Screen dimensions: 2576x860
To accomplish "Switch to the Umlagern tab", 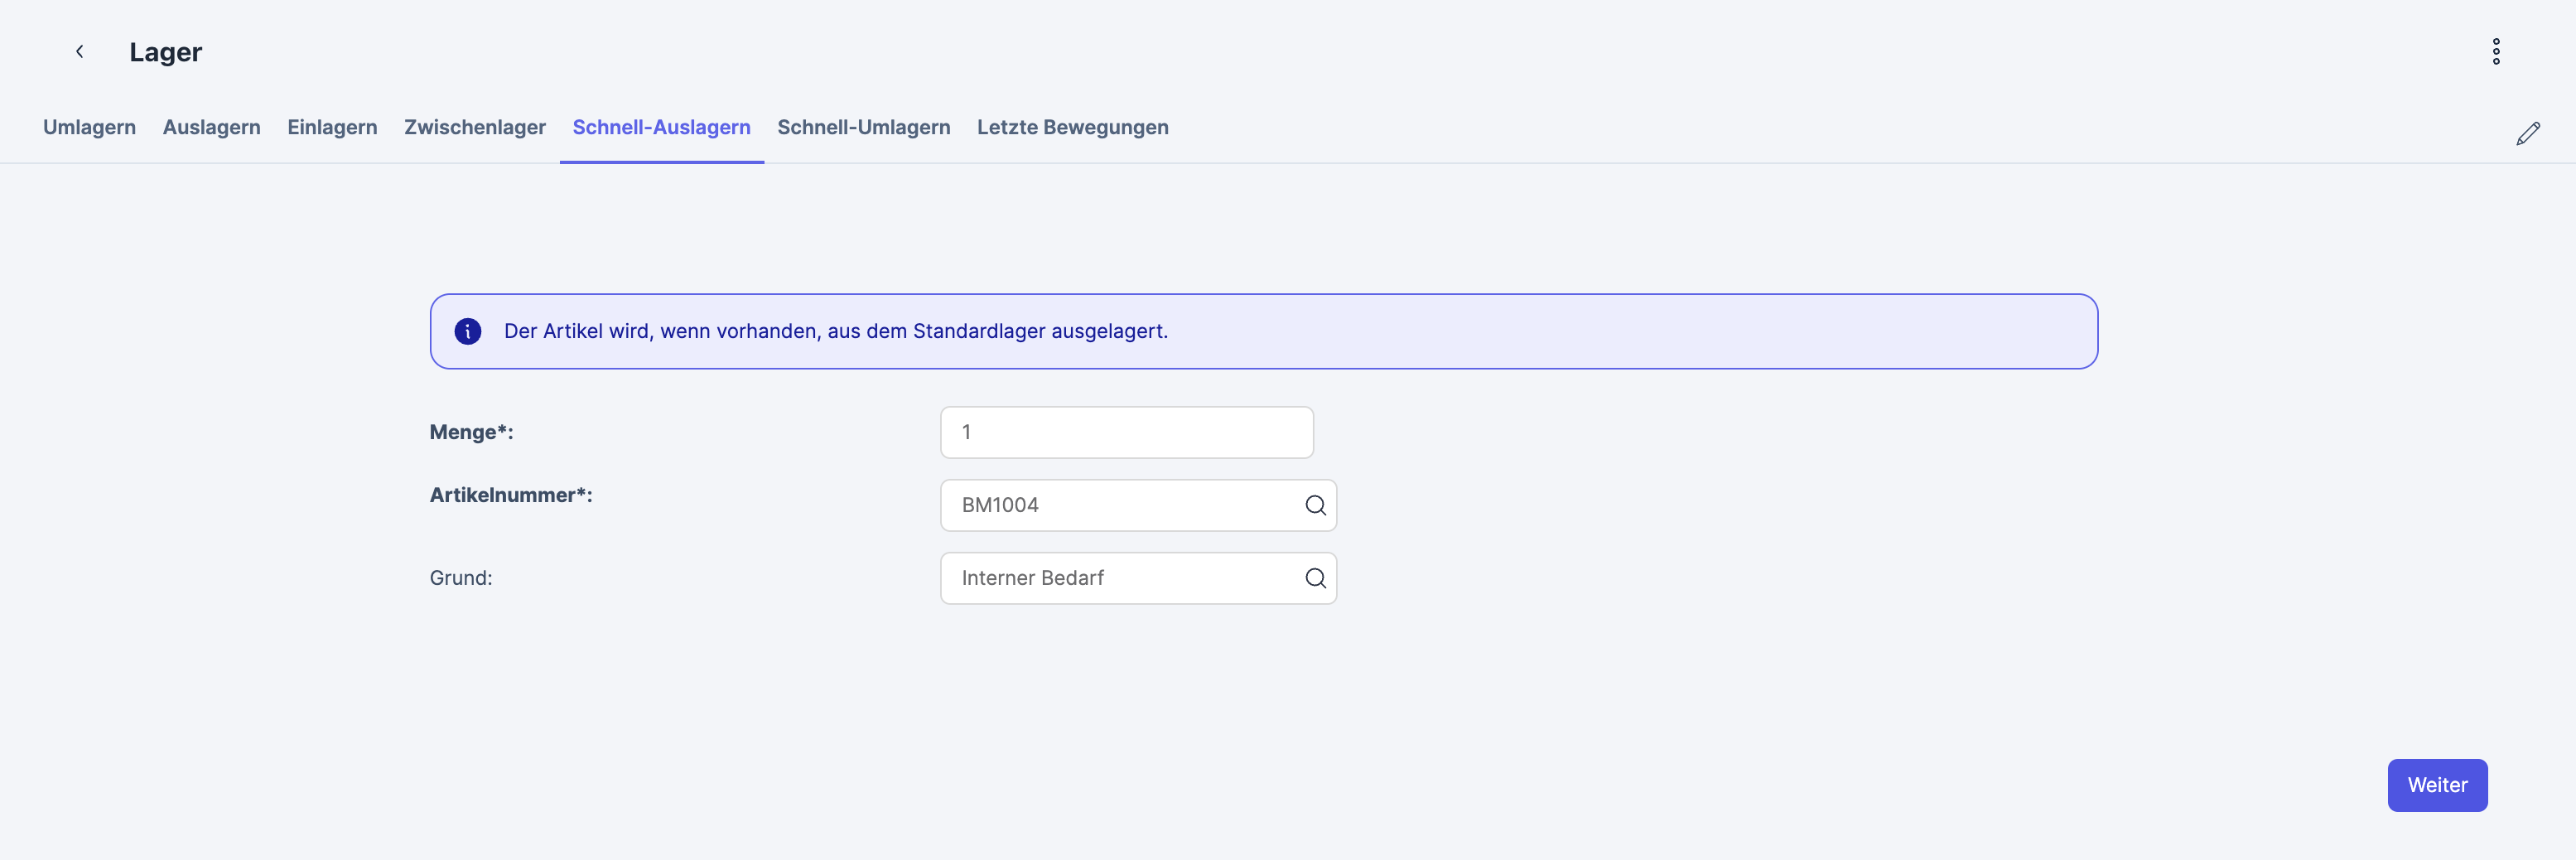I will [x=89, y=128].
